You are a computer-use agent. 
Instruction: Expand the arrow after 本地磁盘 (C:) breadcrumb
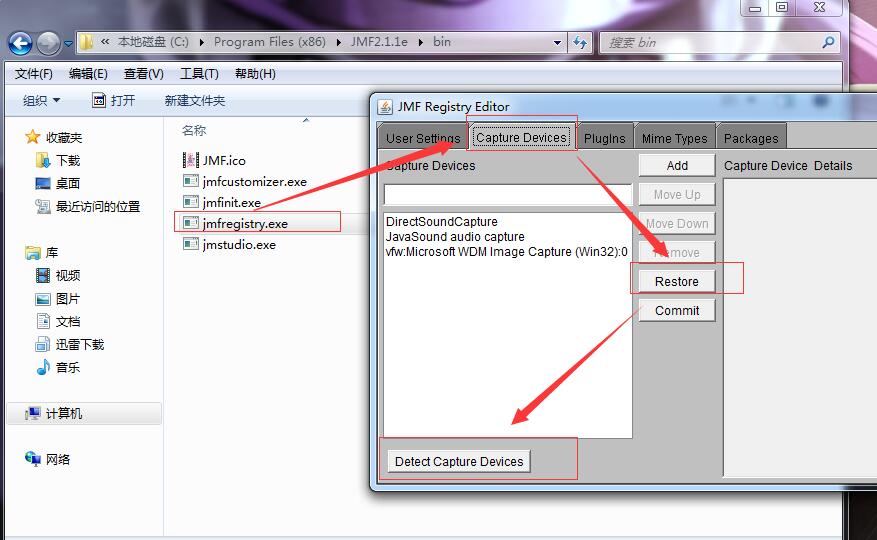click(201, 42)
